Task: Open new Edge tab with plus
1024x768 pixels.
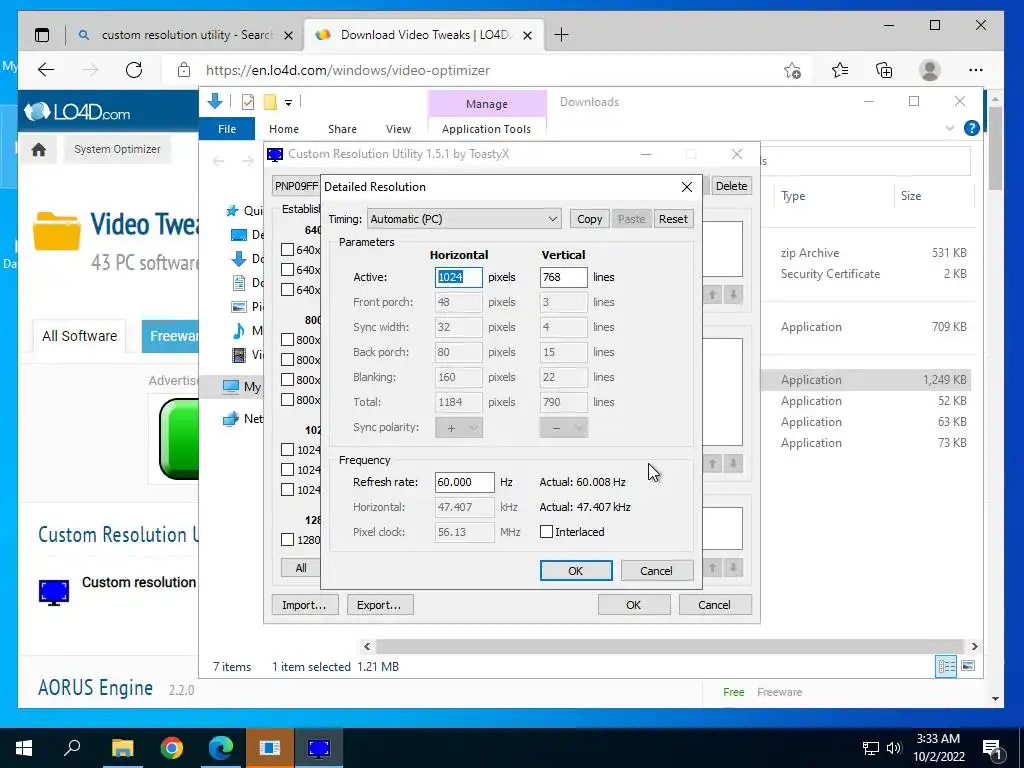Action: click(x=561, y=35)
